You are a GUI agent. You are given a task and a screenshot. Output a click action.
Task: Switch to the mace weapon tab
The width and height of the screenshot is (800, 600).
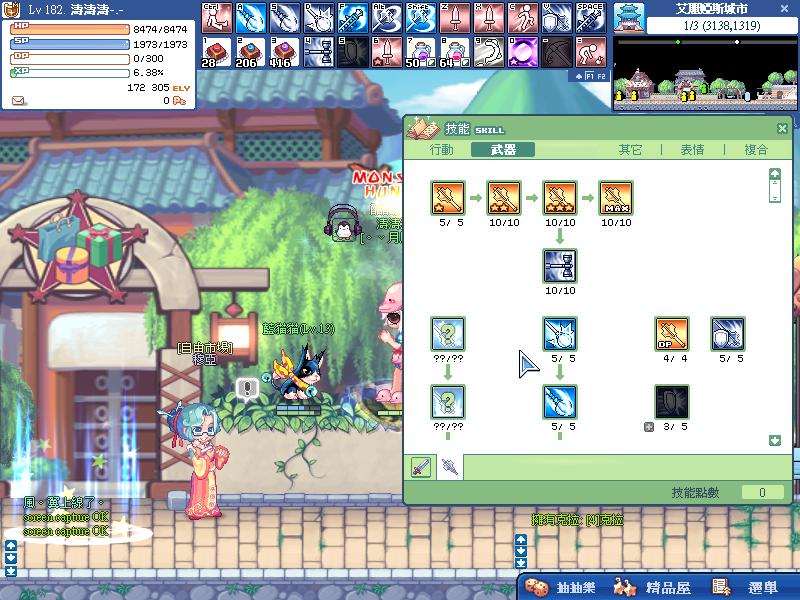coord(449,467)
